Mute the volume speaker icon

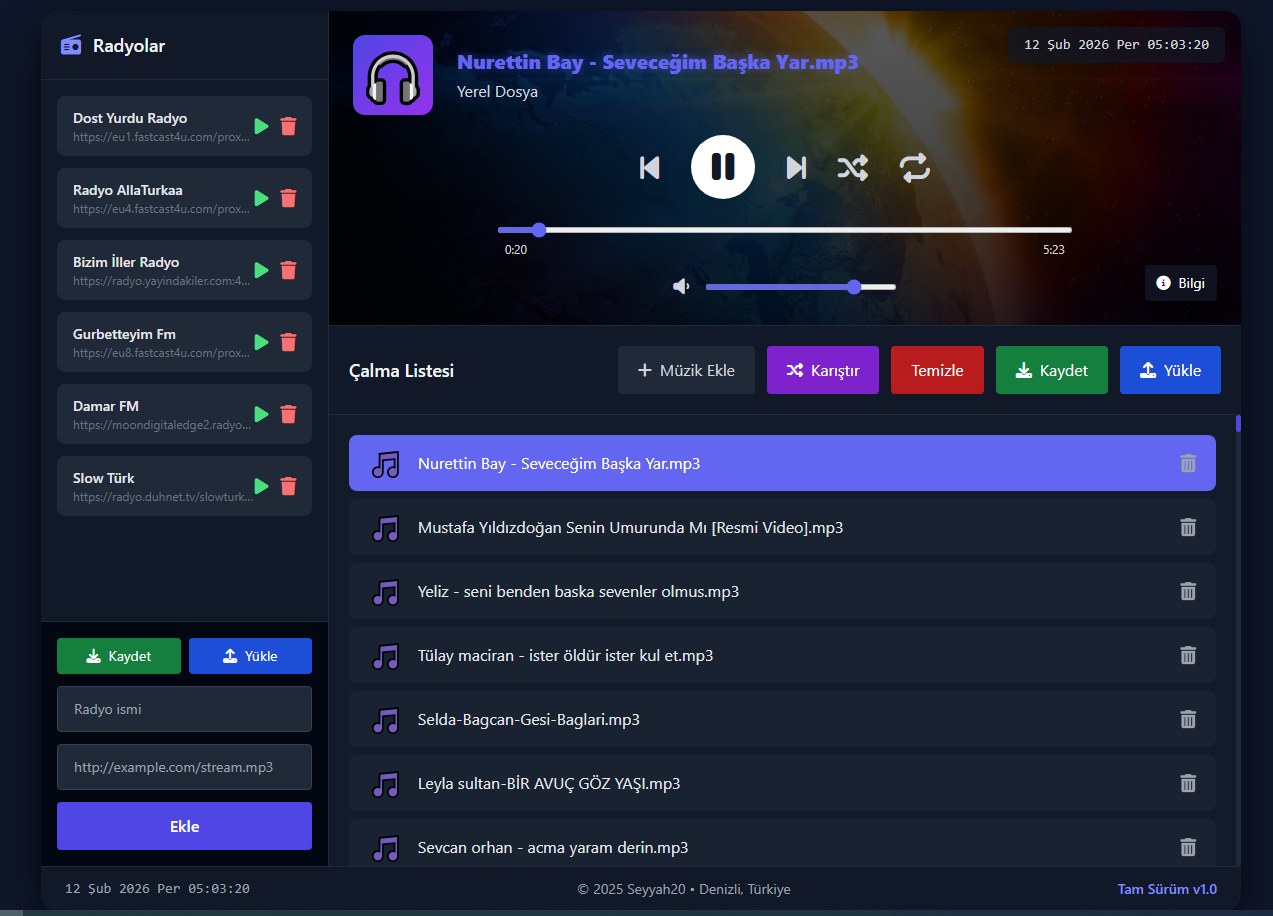click(681, 287)
